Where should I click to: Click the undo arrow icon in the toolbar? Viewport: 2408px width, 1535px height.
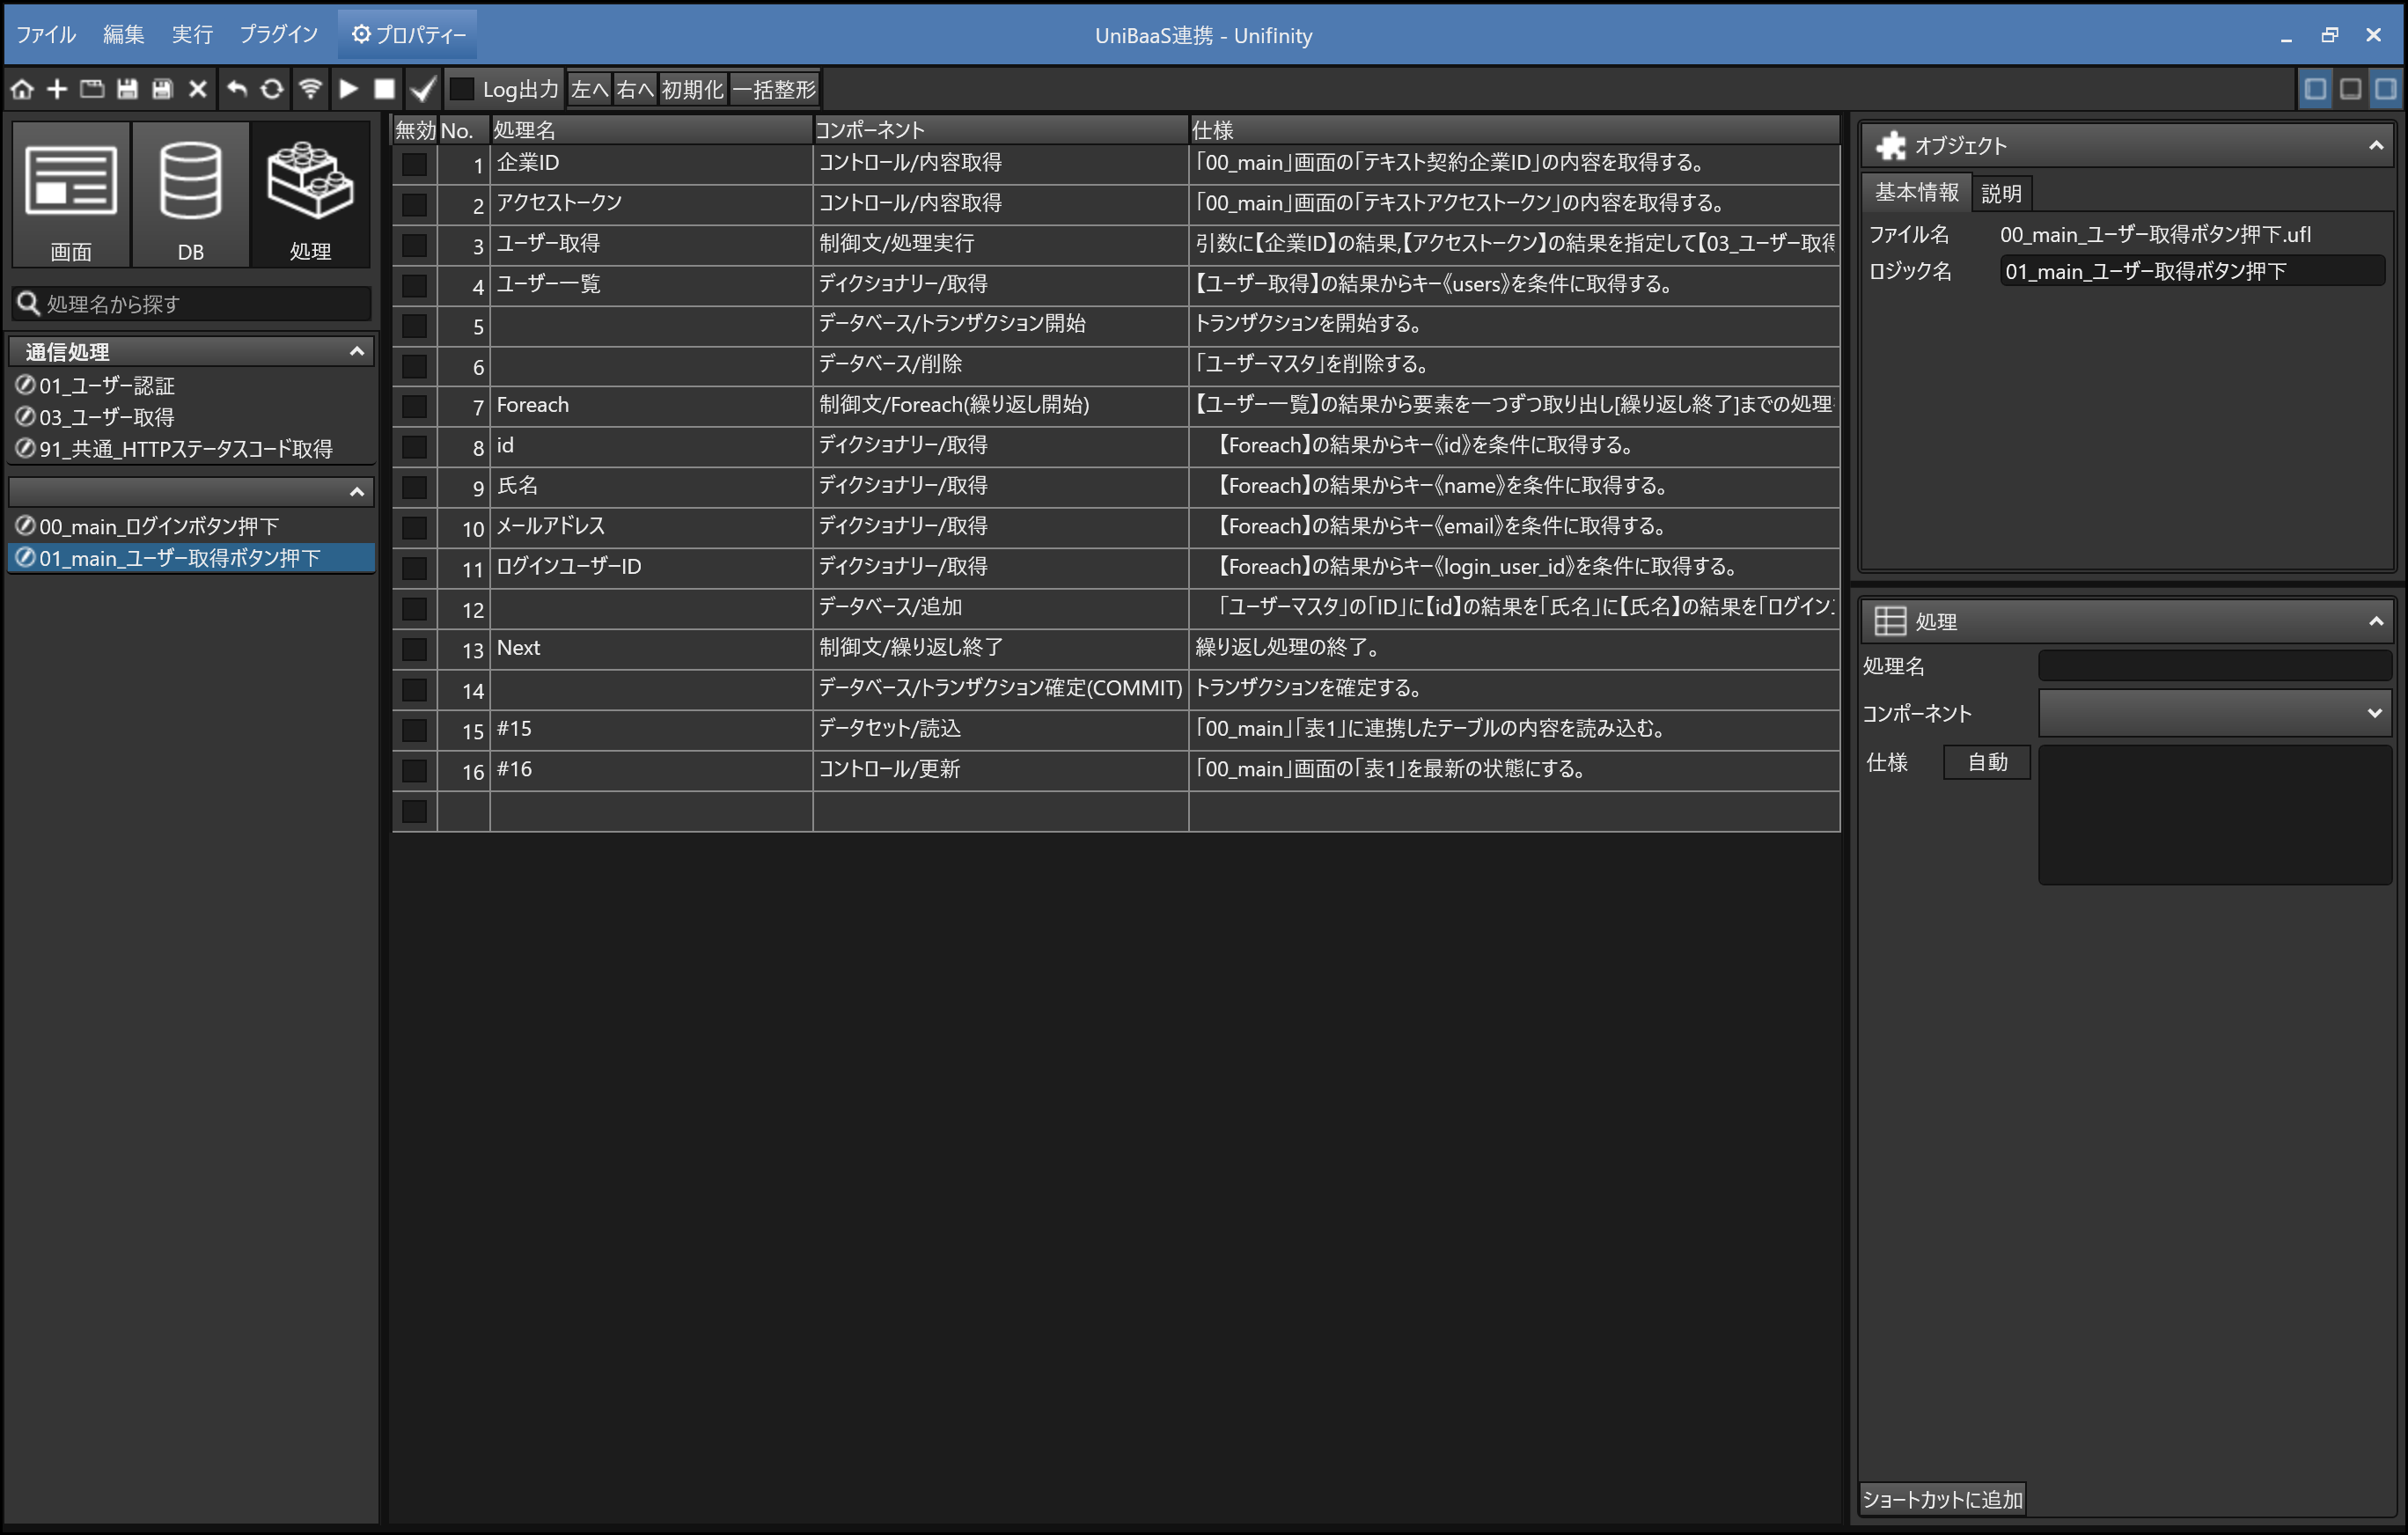click(x=236, y=89)
